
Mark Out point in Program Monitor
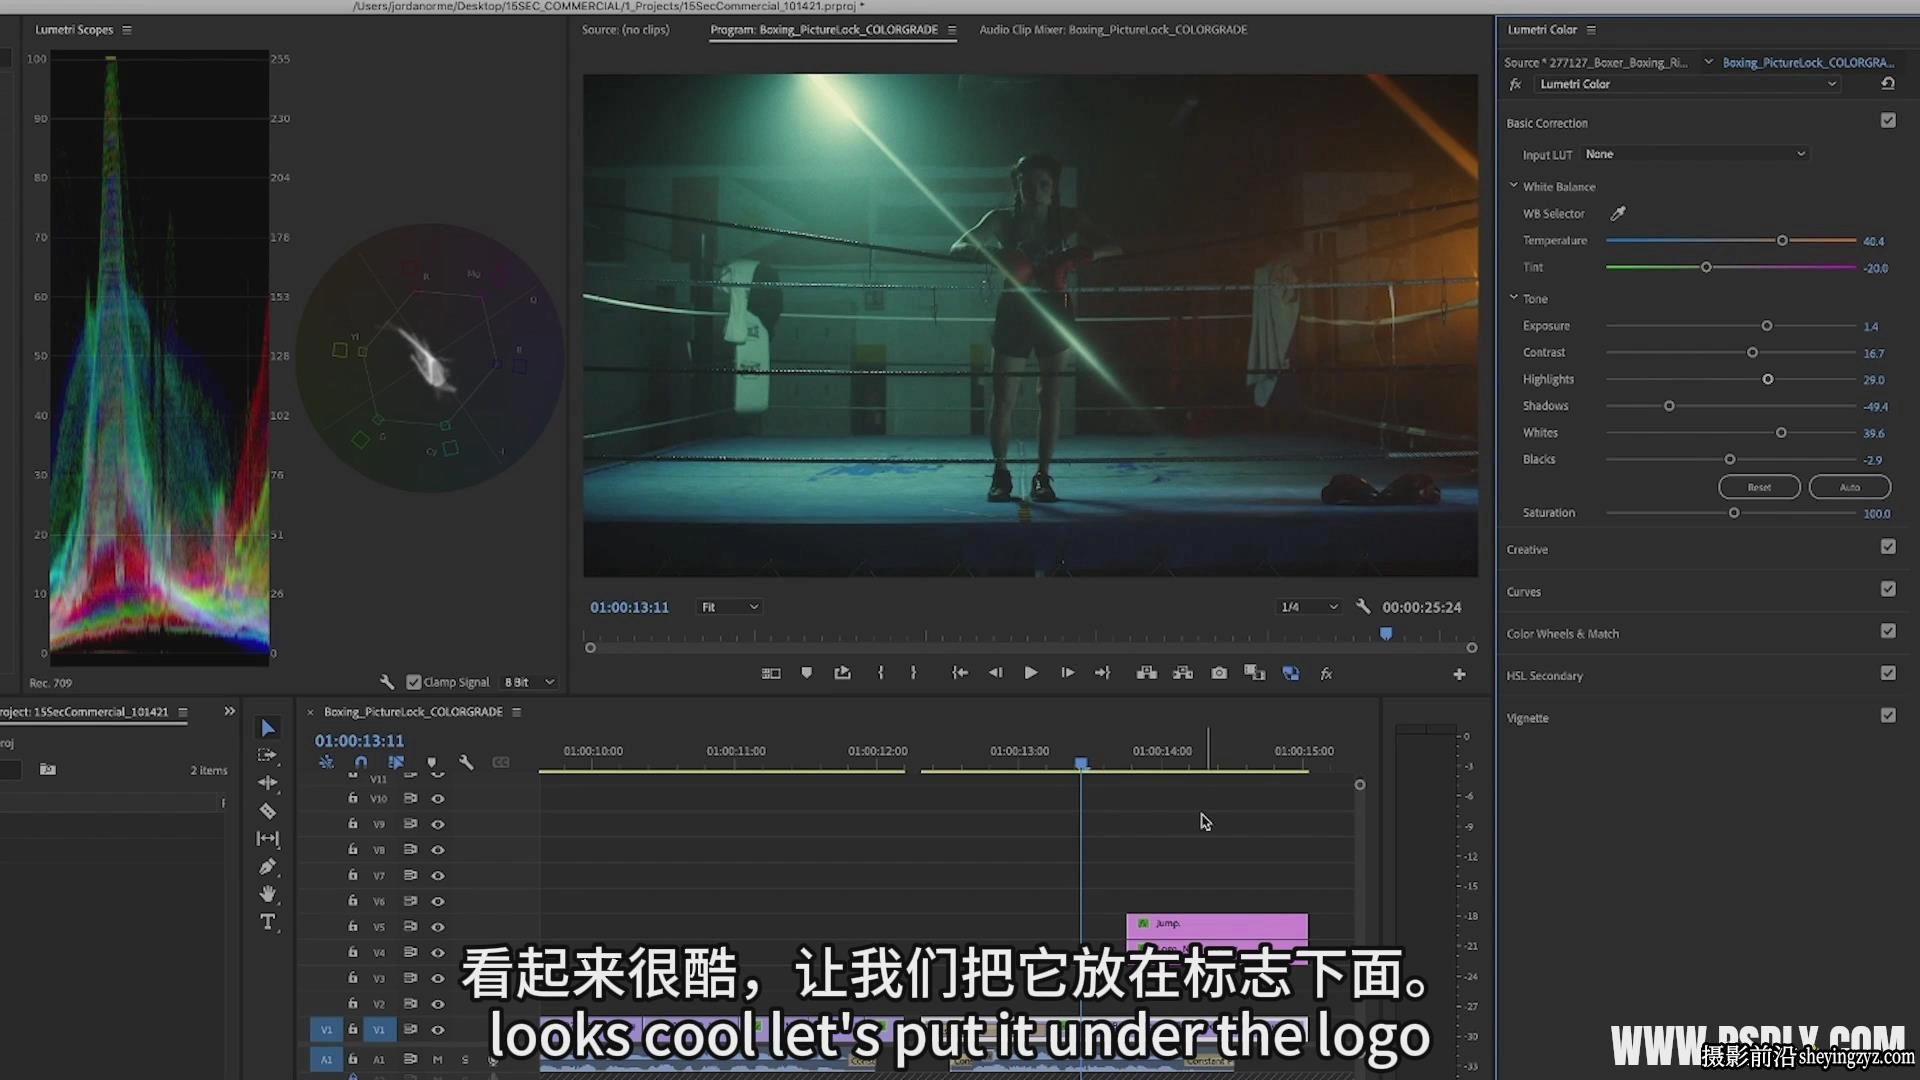click(x=913, y=673)
